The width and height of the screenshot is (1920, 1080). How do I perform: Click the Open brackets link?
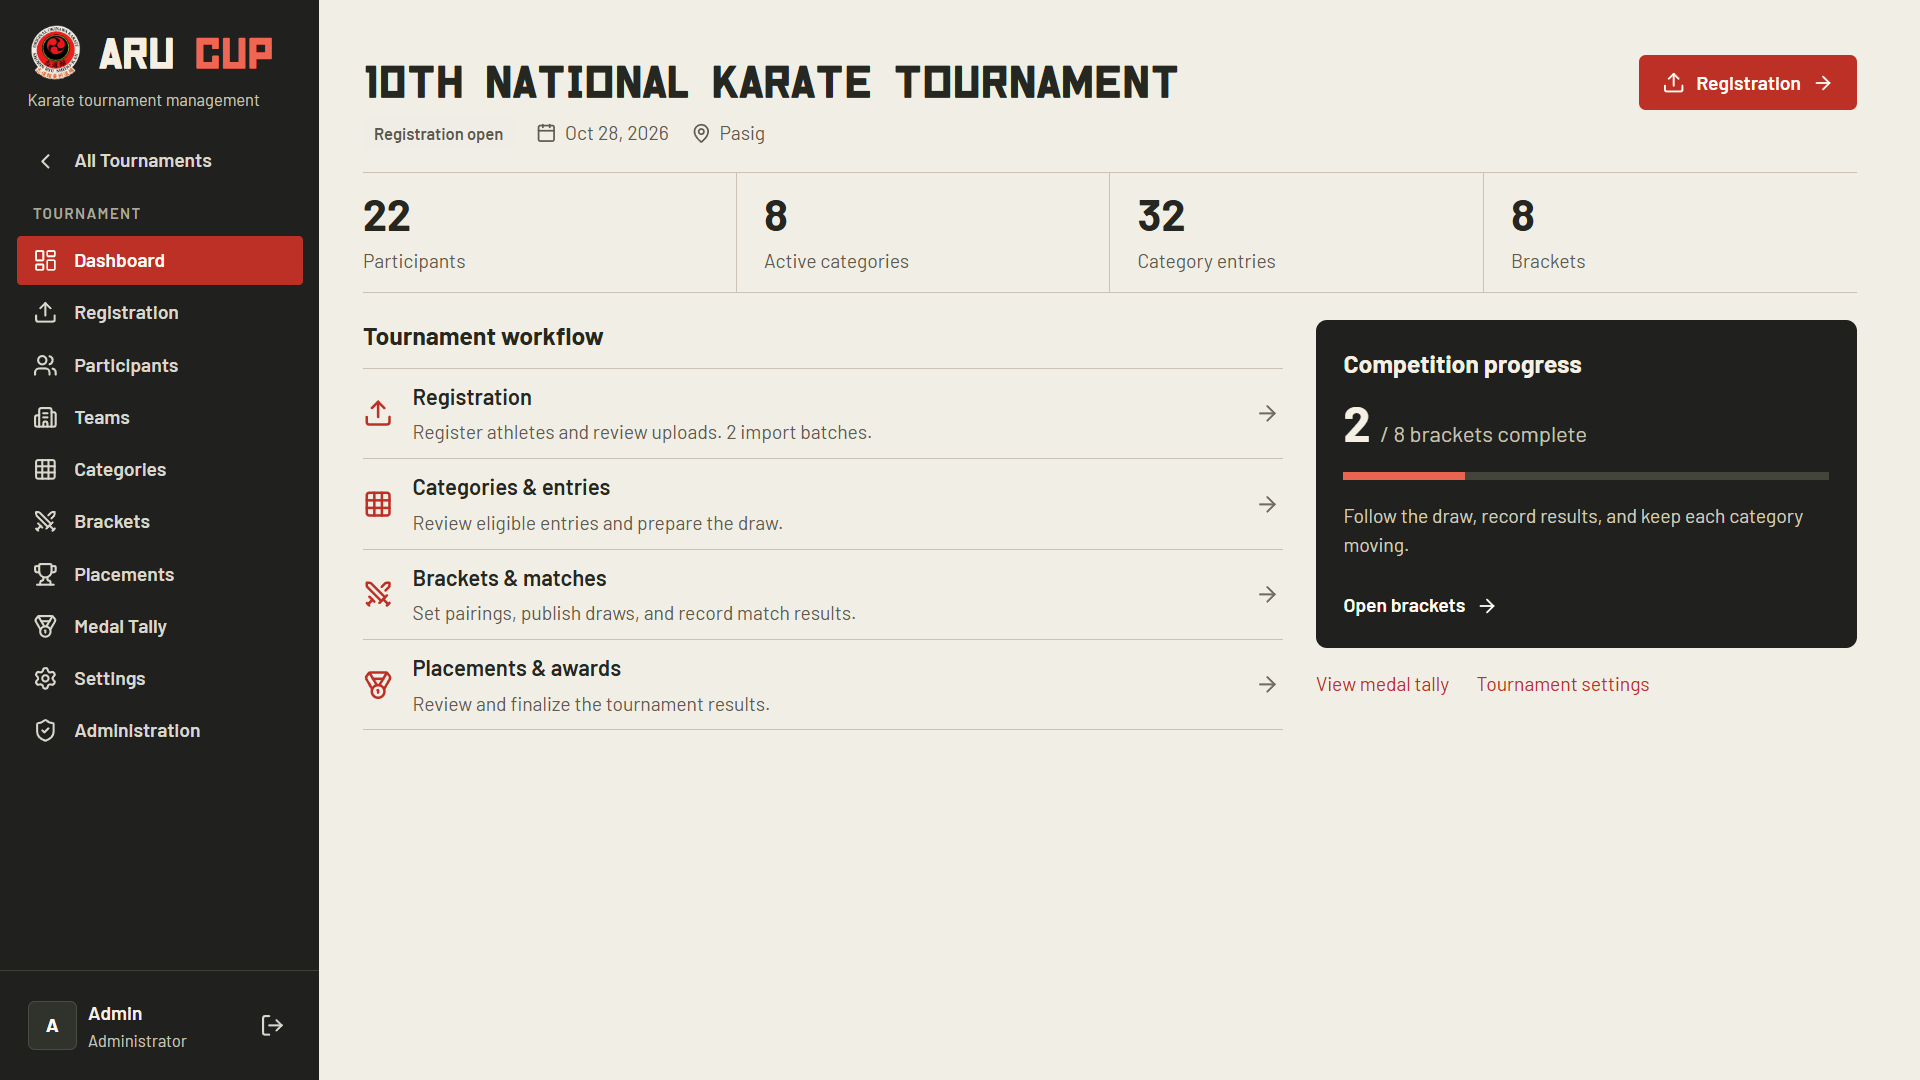pos(1418,606)
